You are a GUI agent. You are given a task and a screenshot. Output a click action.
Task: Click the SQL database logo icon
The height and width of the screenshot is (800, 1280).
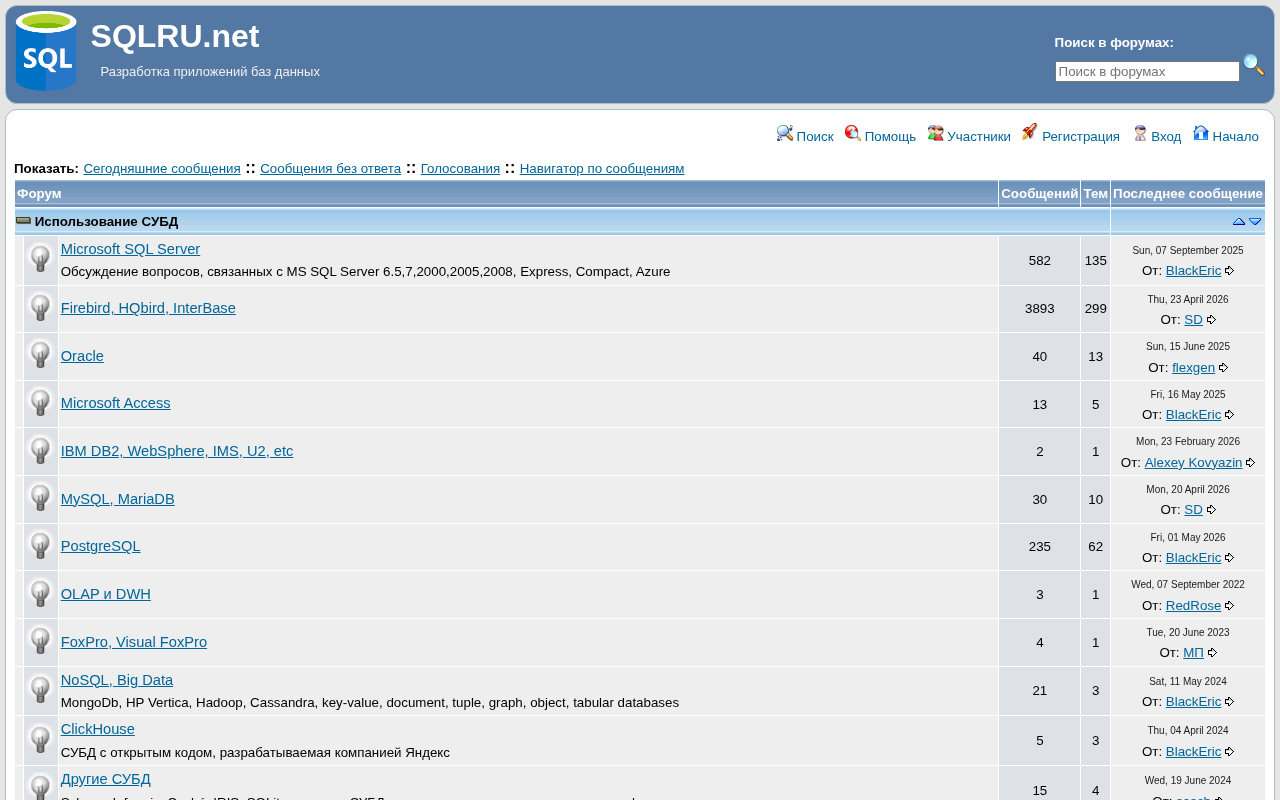46,51
